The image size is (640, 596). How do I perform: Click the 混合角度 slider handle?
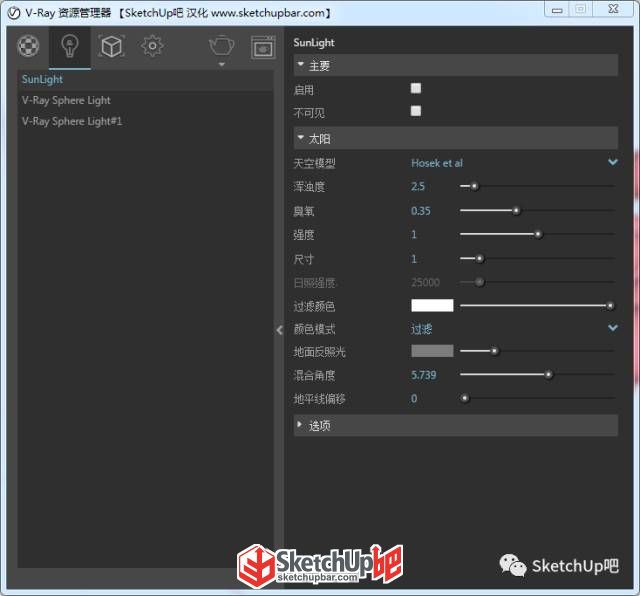tap(549, 374)
